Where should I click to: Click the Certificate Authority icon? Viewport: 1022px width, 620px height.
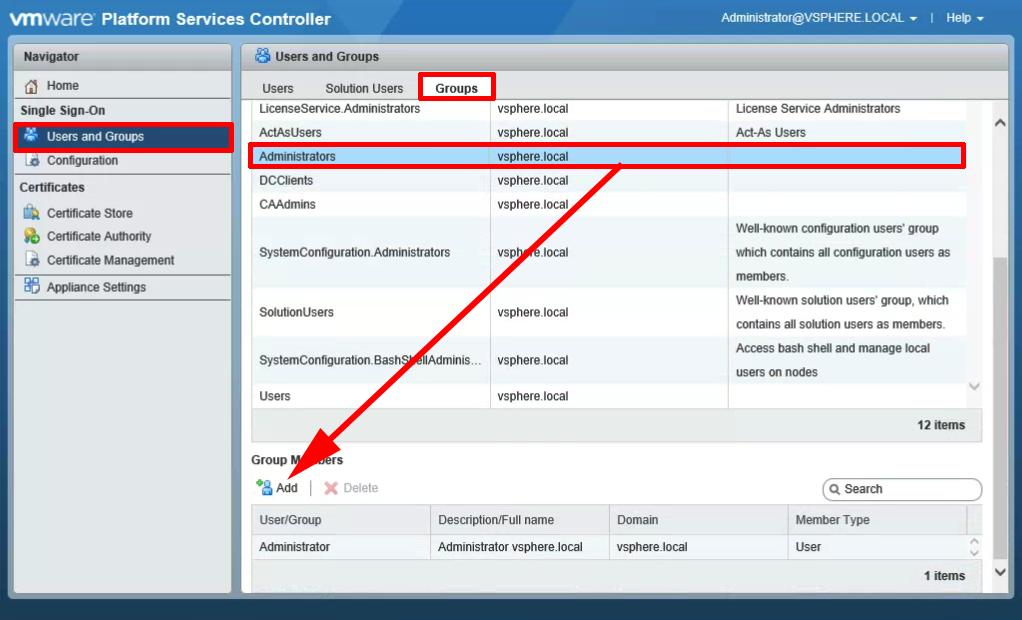(x=31, y=236)
